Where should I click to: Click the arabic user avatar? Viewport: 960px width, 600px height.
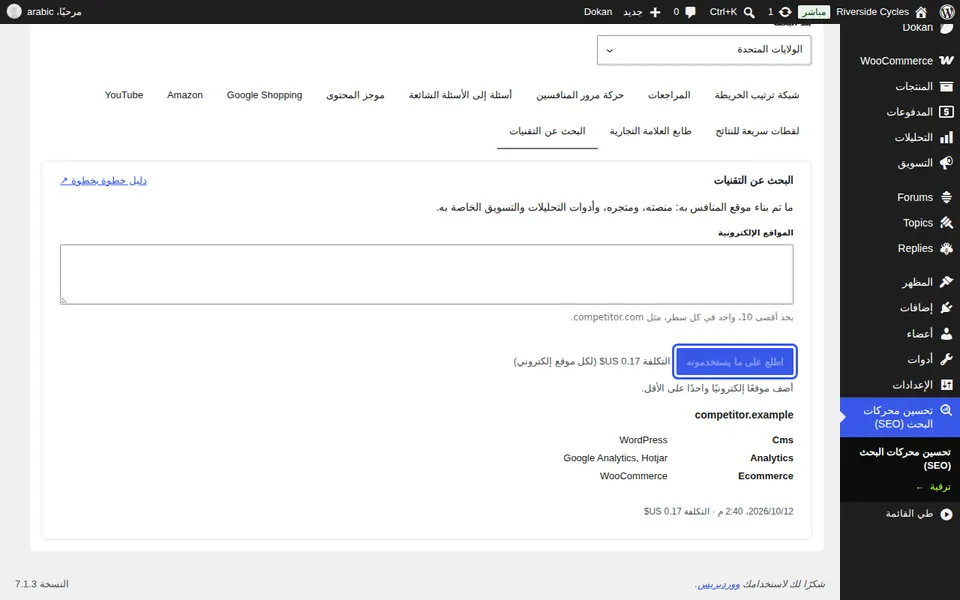click(x=14, y=12)
